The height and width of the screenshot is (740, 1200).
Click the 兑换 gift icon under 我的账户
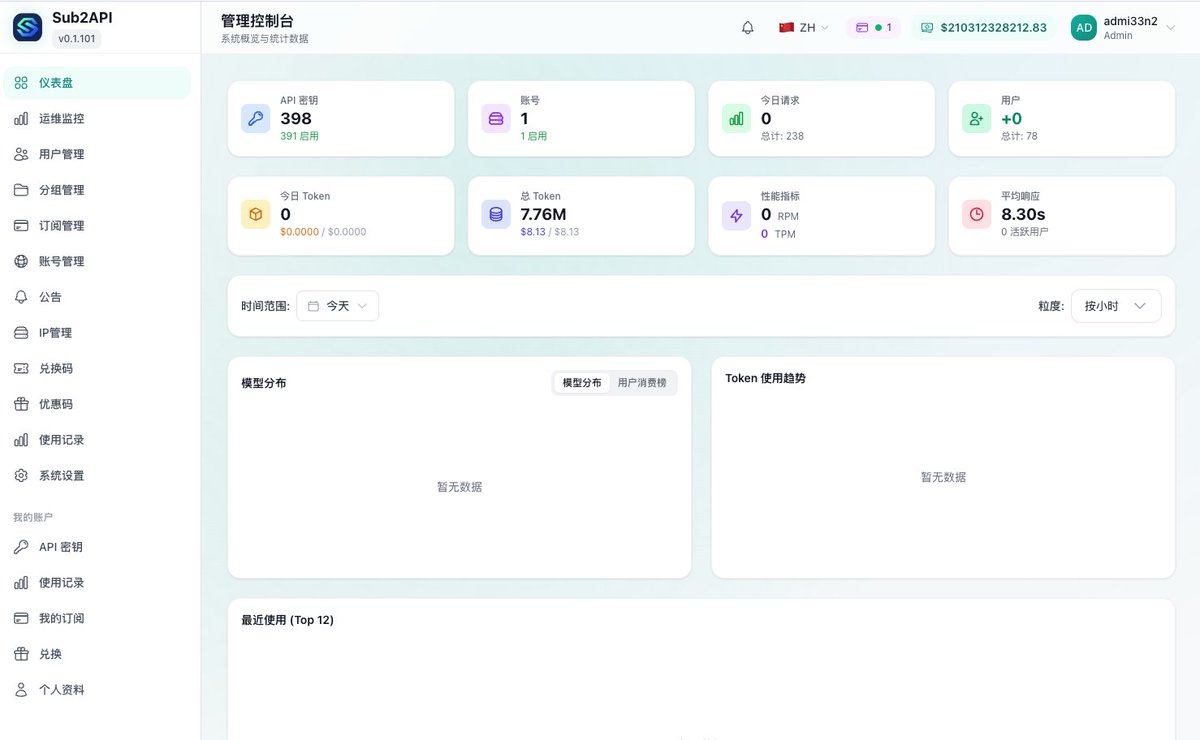click(x=21, y=654)
